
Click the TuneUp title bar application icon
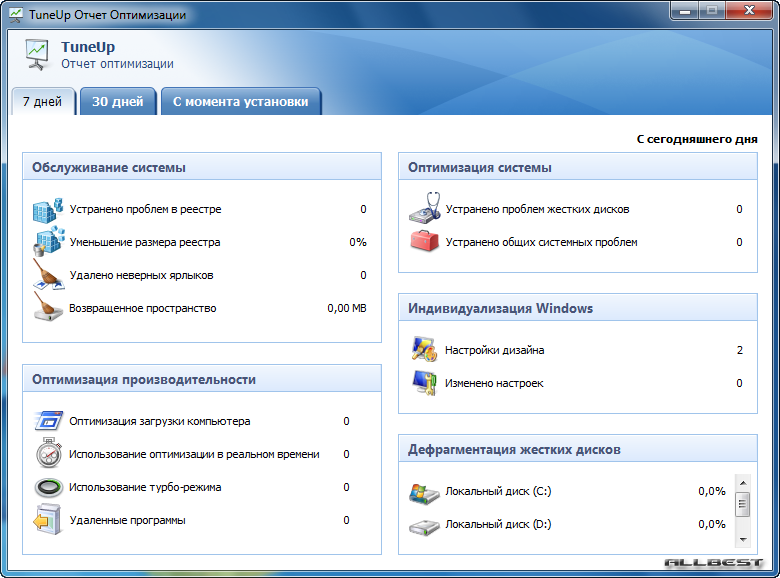click(16, 14)
